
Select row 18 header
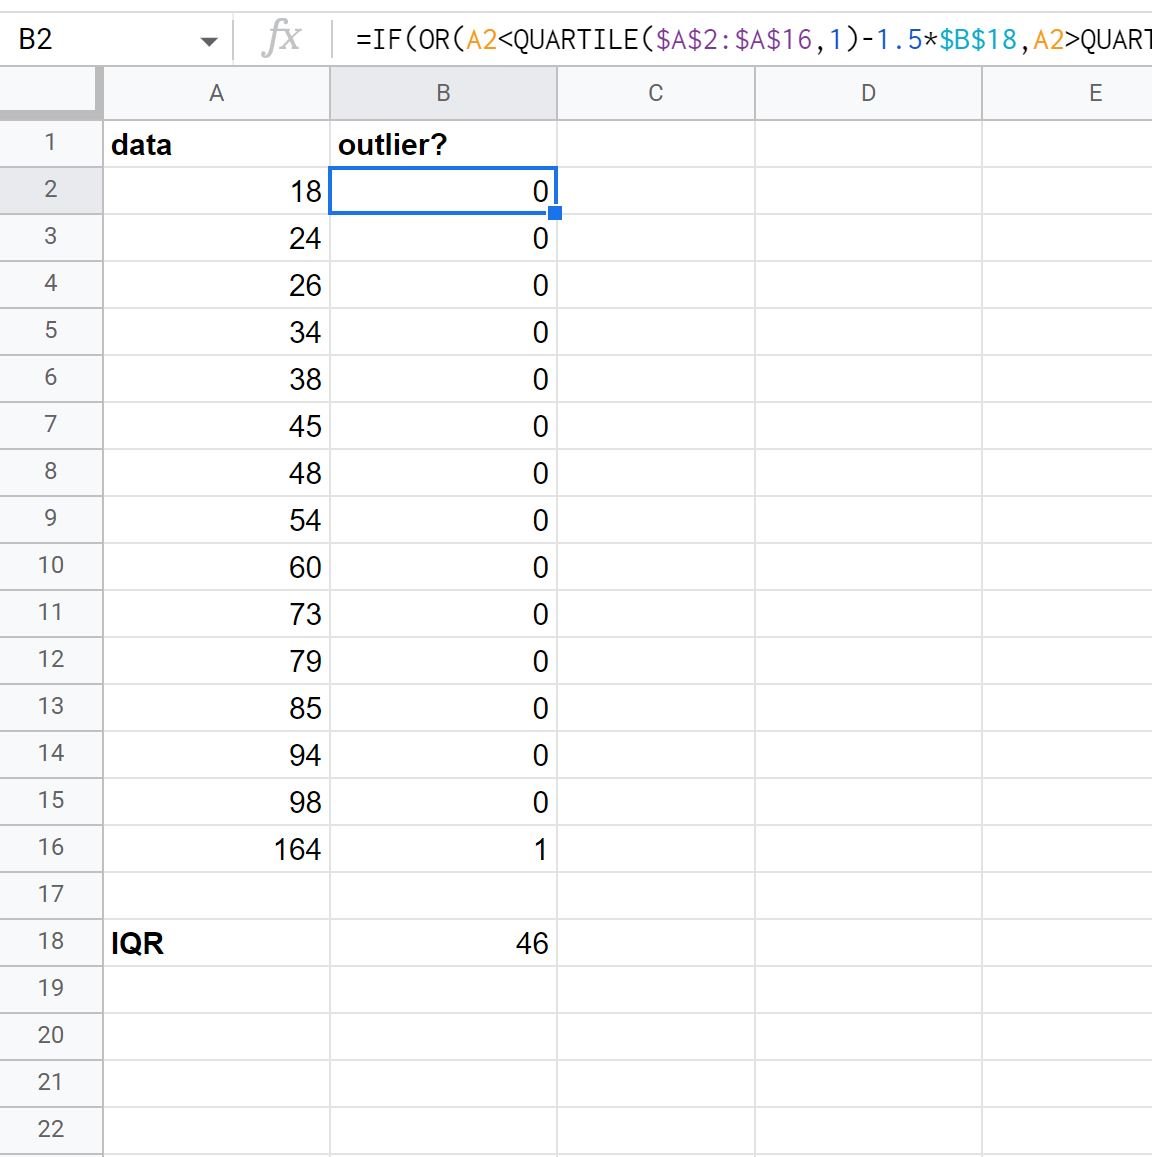[x=50, y=942]
